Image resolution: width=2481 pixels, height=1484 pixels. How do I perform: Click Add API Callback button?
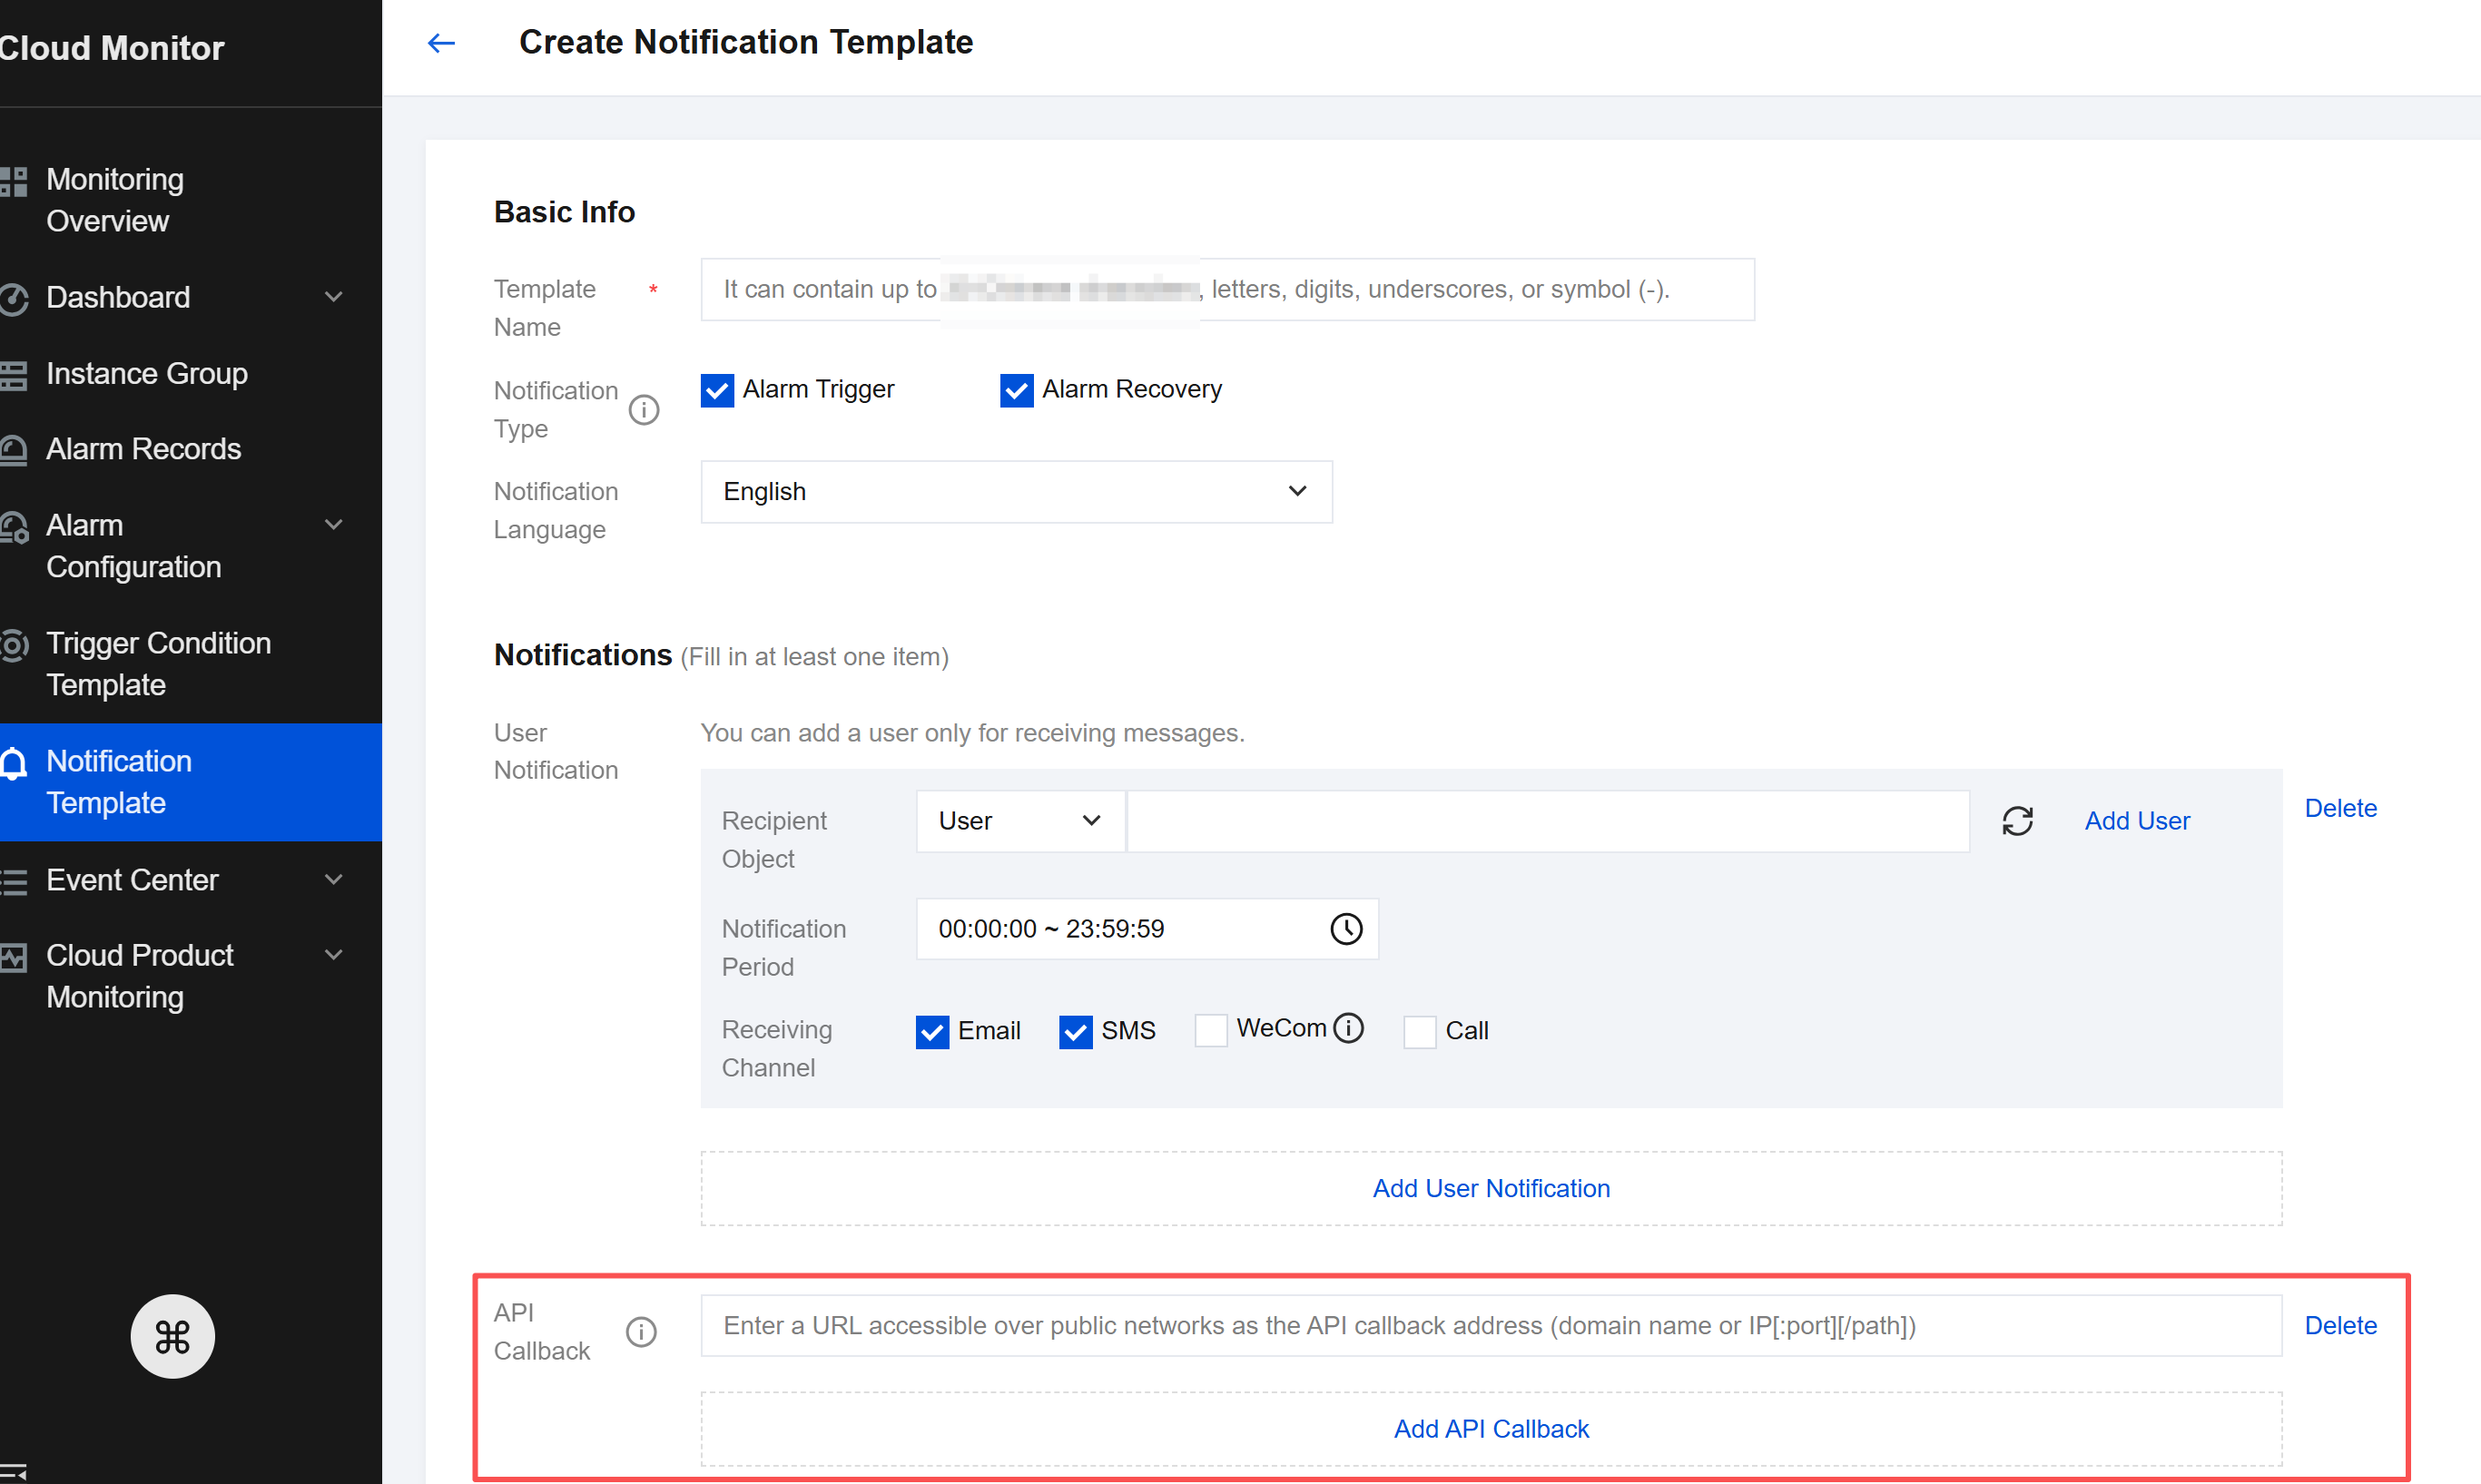pos(1491,1429)
